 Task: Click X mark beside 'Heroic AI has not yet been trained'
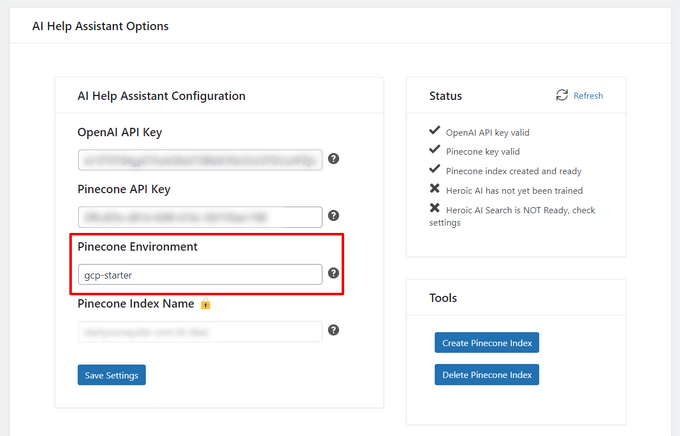pyautogui.click(x=434, y=189)
